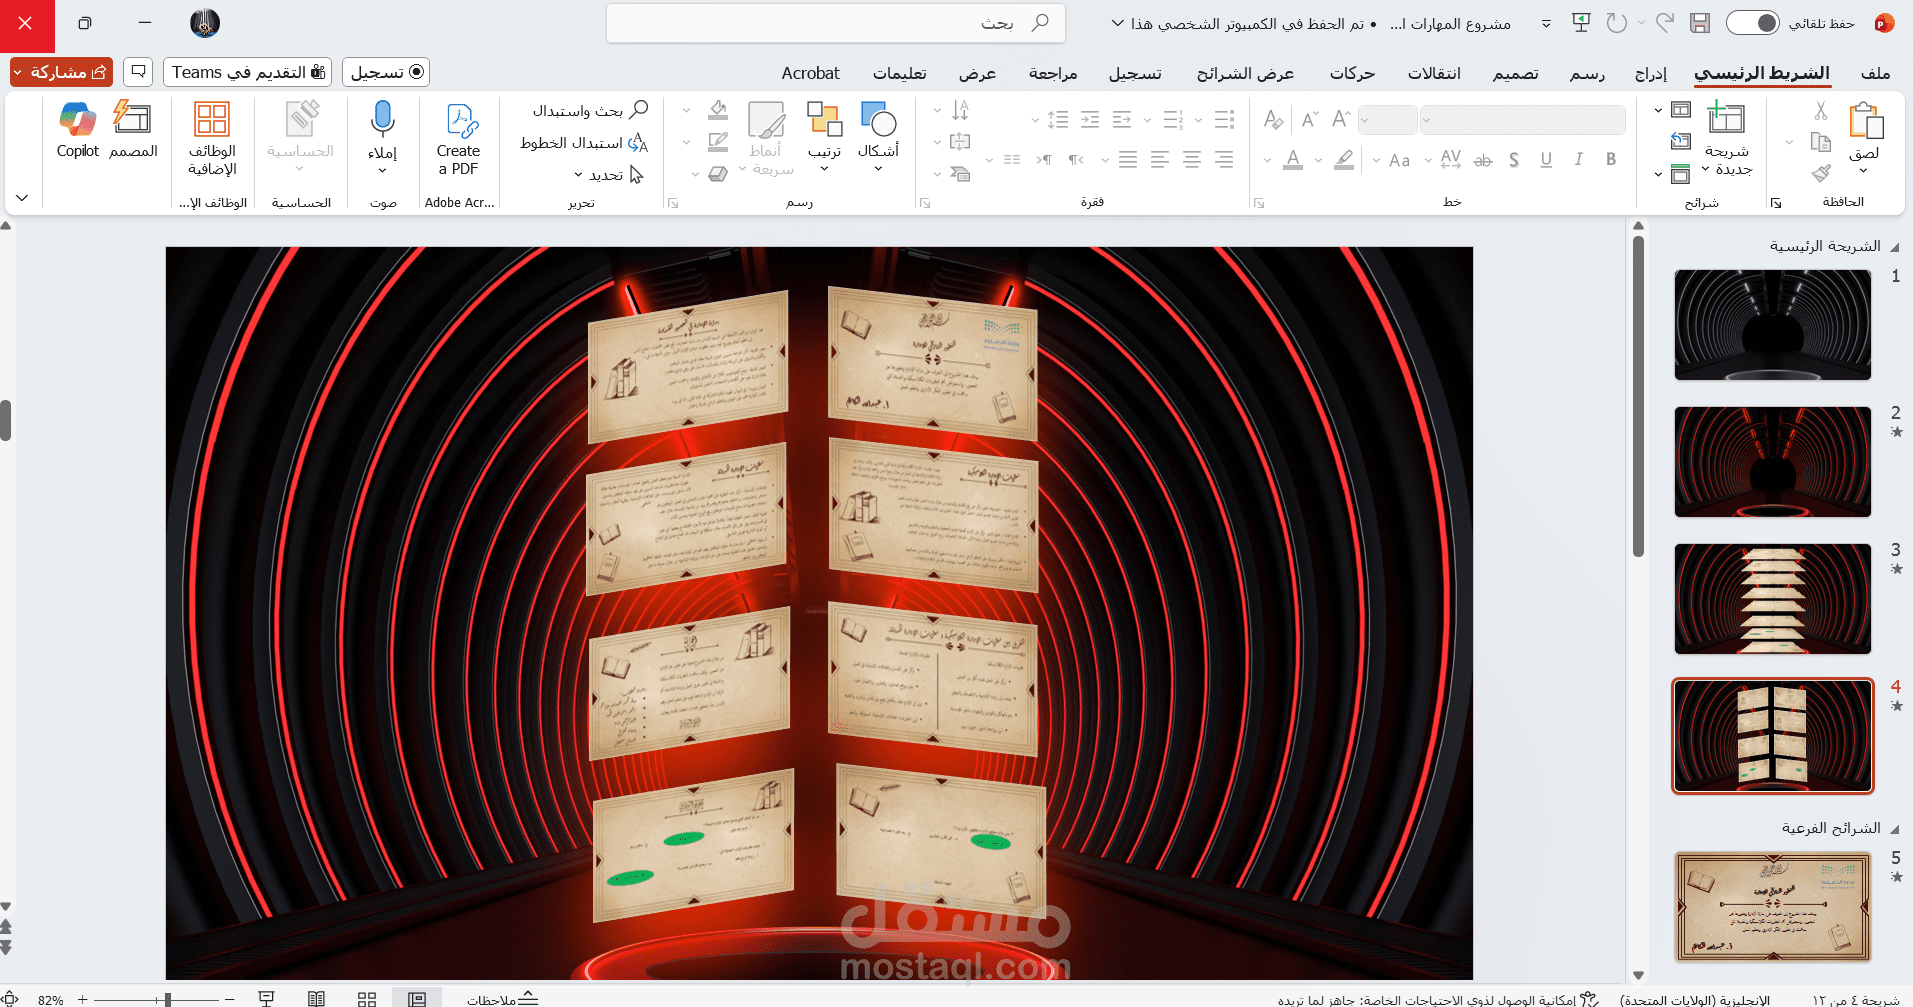Click the comments speech bubble icon

click(x=139, y=72)
